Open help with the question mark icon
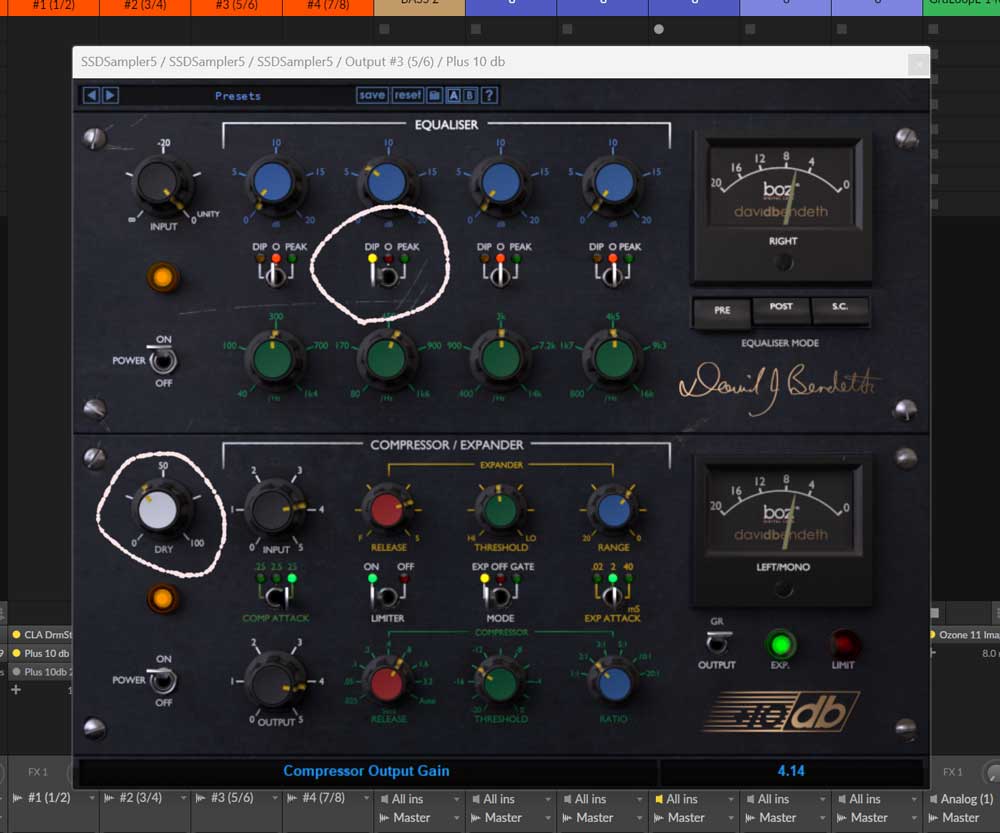The width and height of the screenshot is (1000, 833). point(489,96)
